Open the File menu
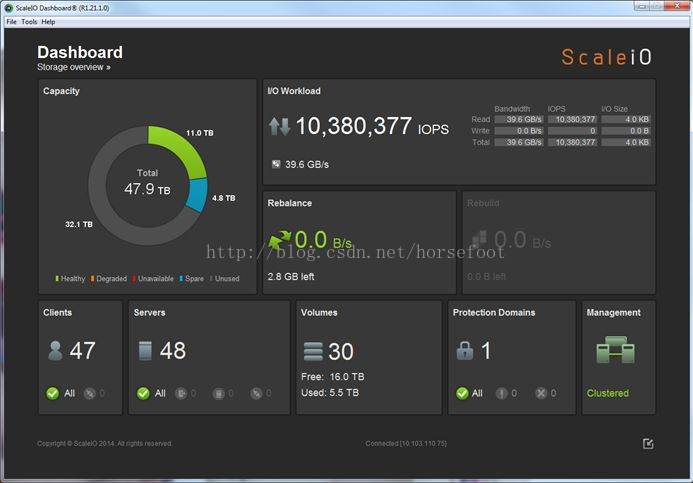693x483 pixels. (x=11, y=21)
